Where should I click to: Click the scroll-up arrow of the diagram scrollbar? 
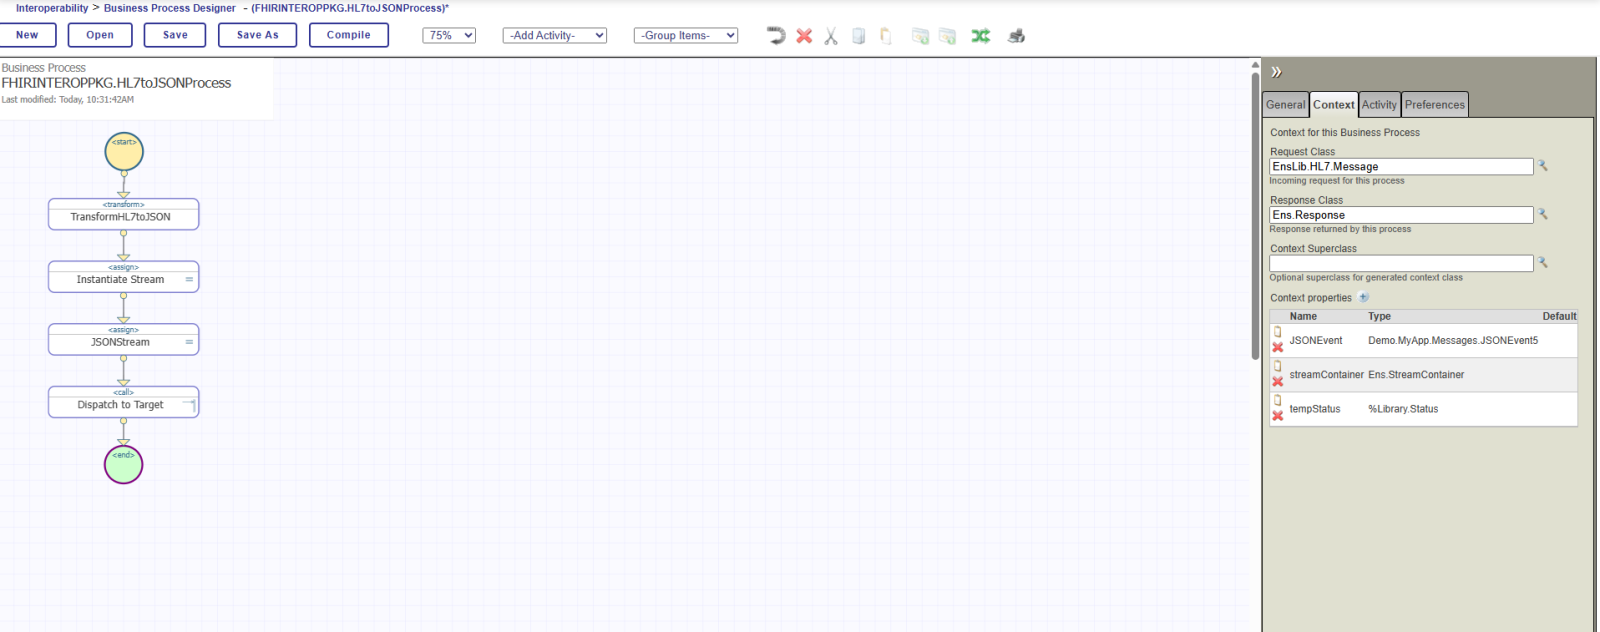coord(1255,65)
